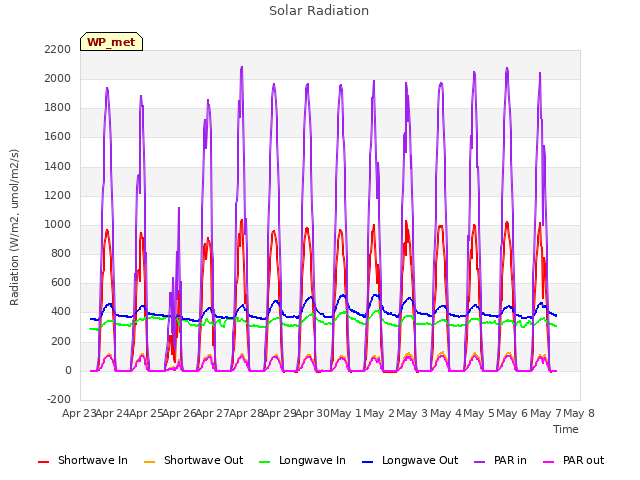Click the Apr 23 x-axis date label
Screen dimensions: 640x480
point(79,413)
